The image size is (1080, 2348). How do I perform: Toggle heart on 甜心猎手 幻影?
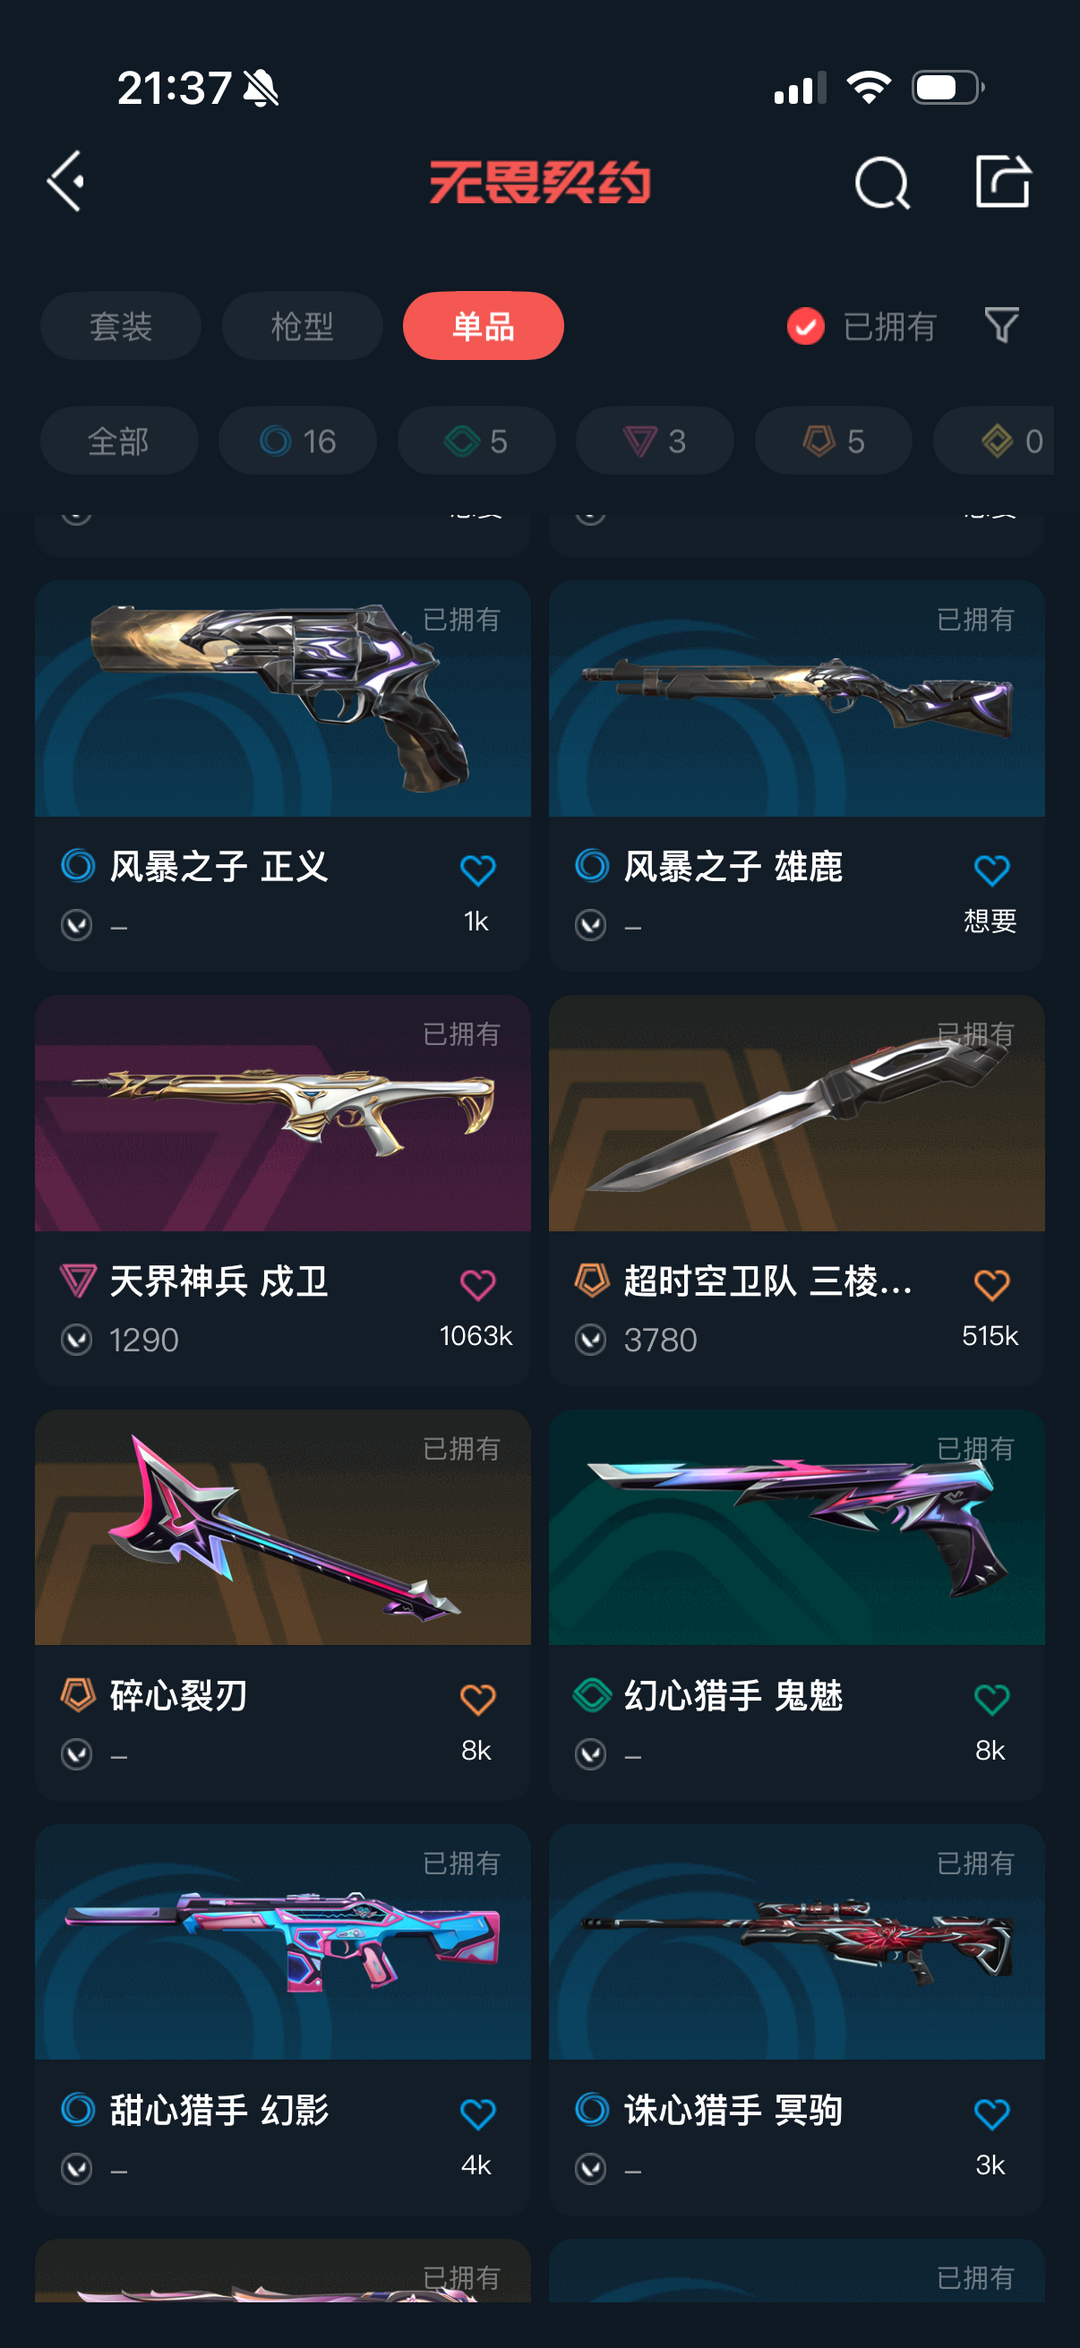pyautogui.click(x=478, y=2114)
